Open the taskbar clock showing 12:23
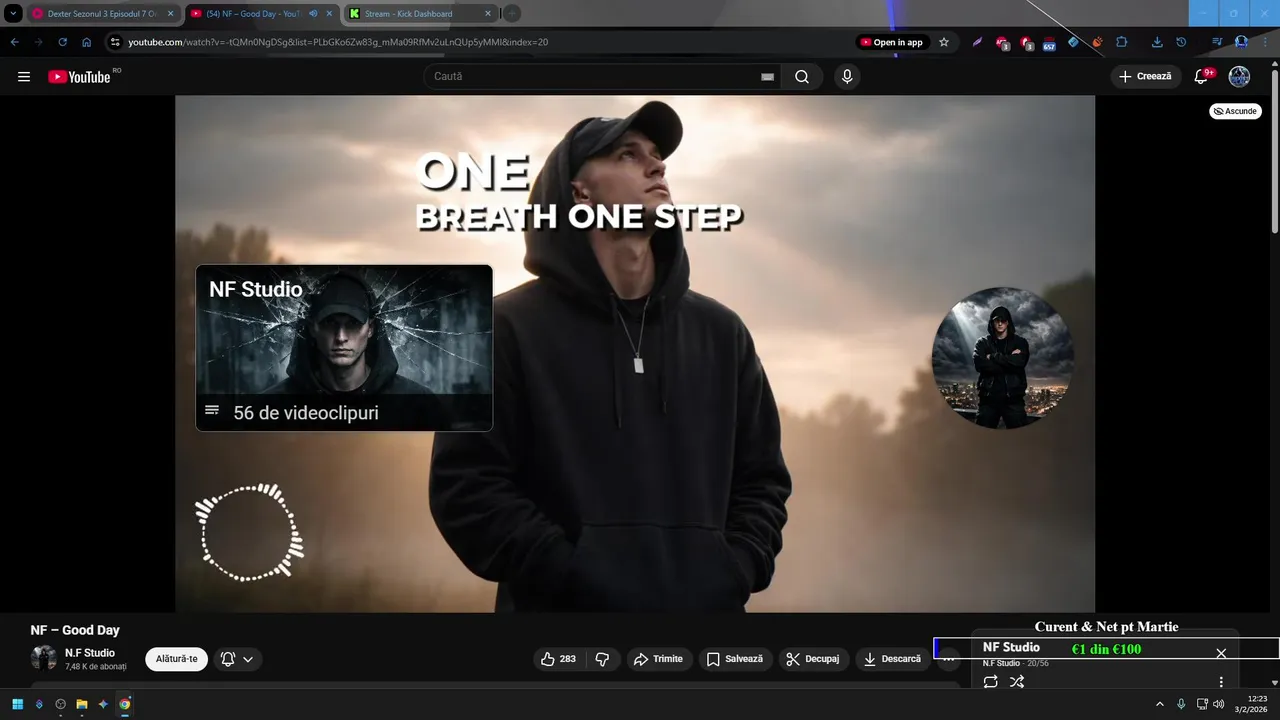The image size is (1280, 720). click(x=1252, y=704)
